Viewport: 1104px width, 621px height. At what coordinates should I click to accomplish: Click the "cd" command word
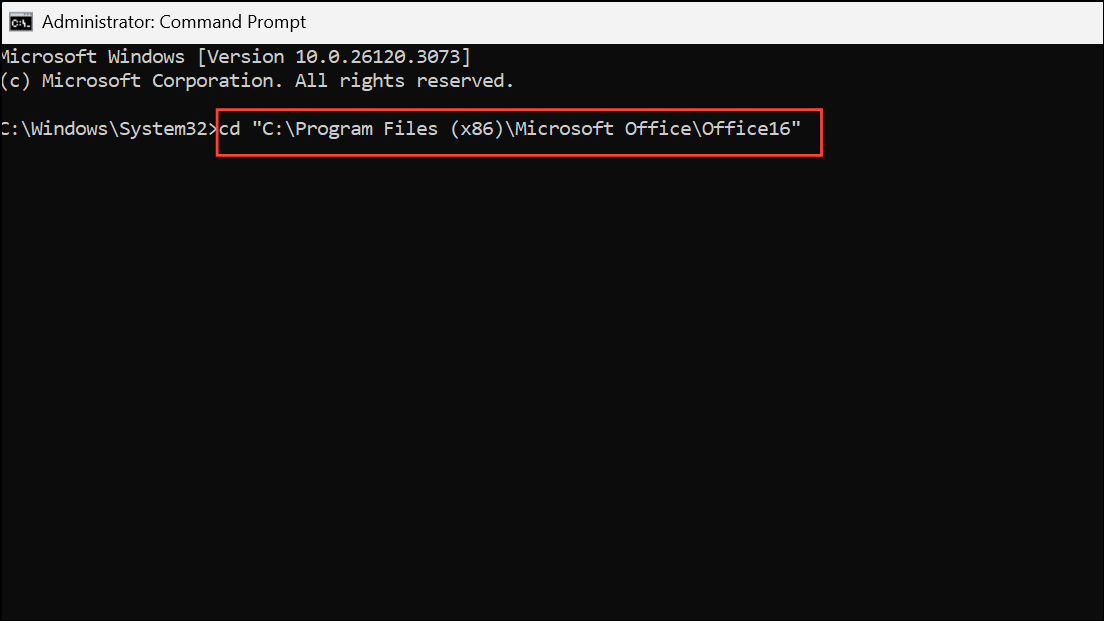coord(230,129)
